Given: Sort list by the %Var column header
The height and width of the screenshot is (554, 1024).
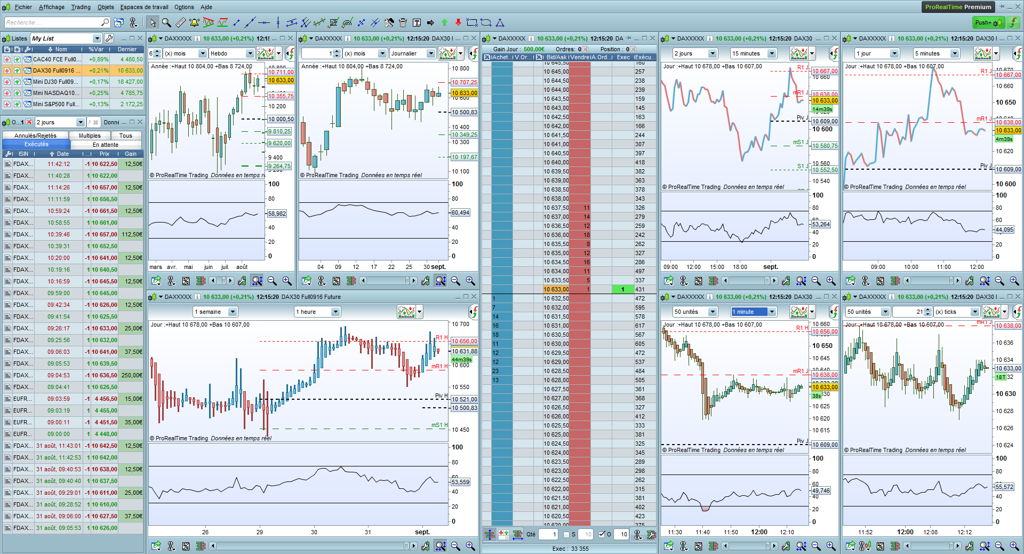Looking at the screenshot, I should 97,49.
